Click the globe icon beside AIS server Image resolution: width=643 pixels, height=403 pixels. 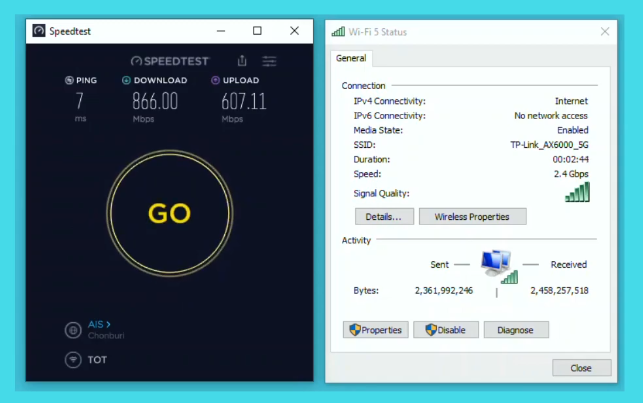pos(73,330)
